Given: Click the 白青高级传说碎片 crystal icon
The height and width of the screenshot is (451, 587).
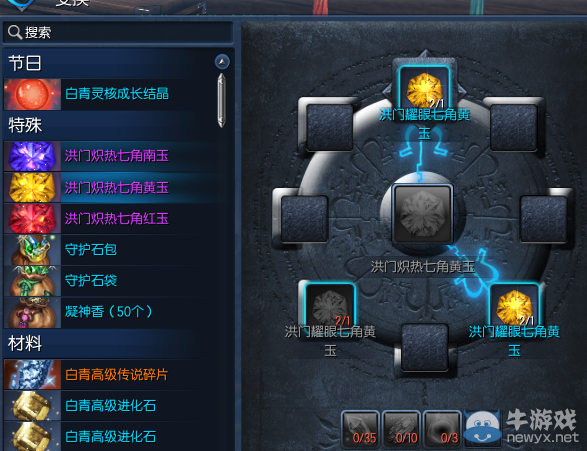Looking at the screenshot, I should point(32,375).
